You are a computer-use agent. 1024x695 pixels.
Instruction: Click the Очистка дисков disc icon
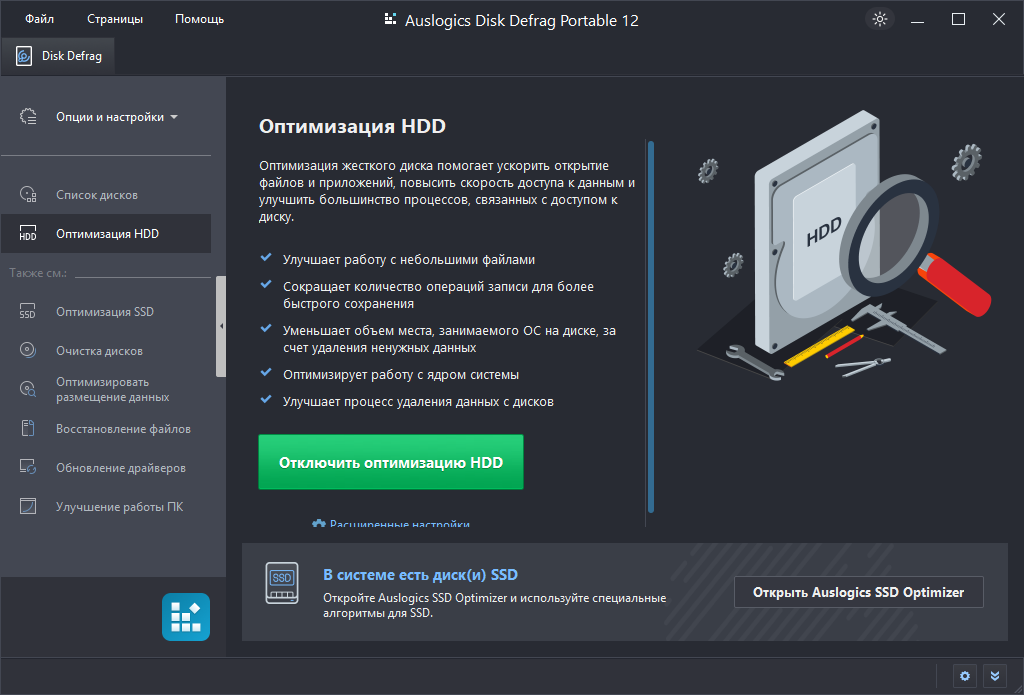pyautogui.click(x=27, y=350)
